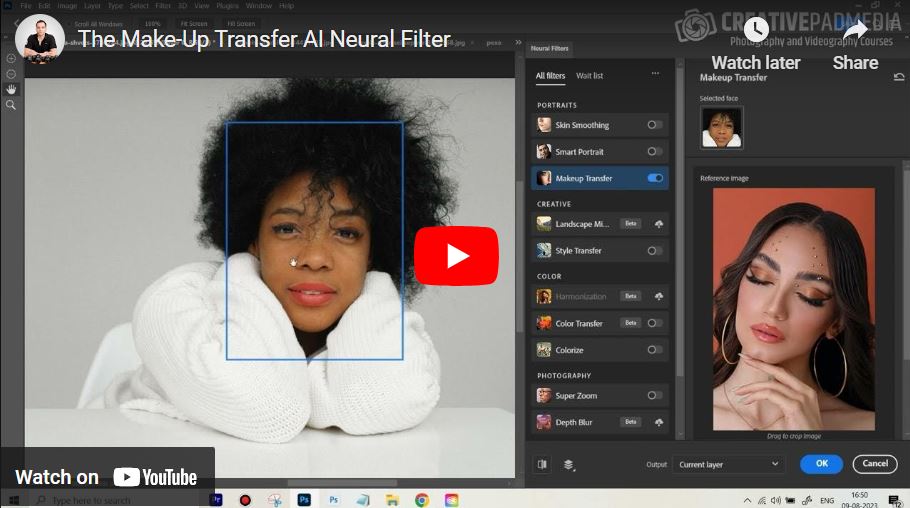Switch to the All filters tab
Screen dimensions: 910x508
pyautogui.click(x=550, y=76)
